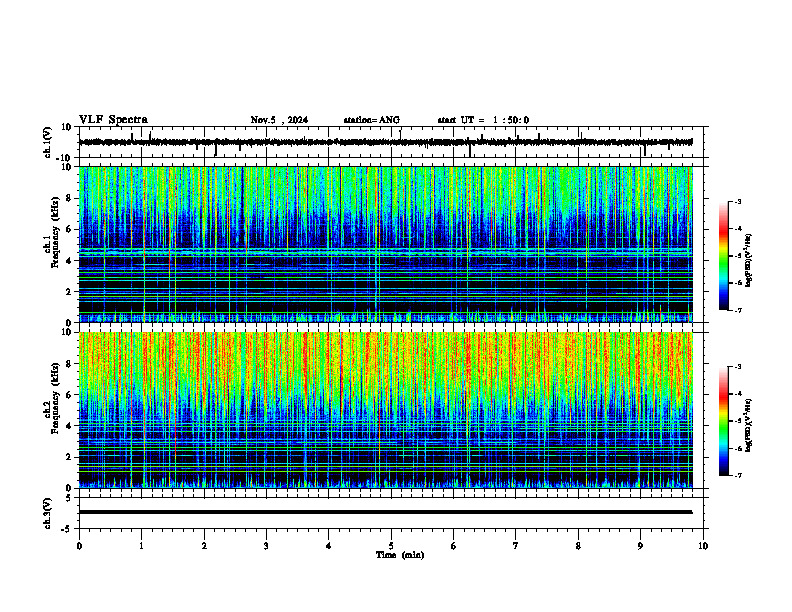Click time axis tick label "7"
Image resolution: width=792 pixels, height=612 pixels.
[x=516, y=546]
